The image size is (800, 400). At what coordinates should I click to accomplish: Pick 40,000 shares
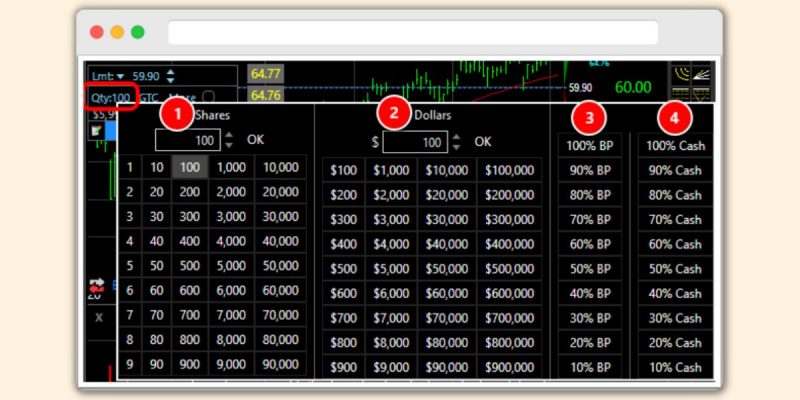[x=281, y=241]
